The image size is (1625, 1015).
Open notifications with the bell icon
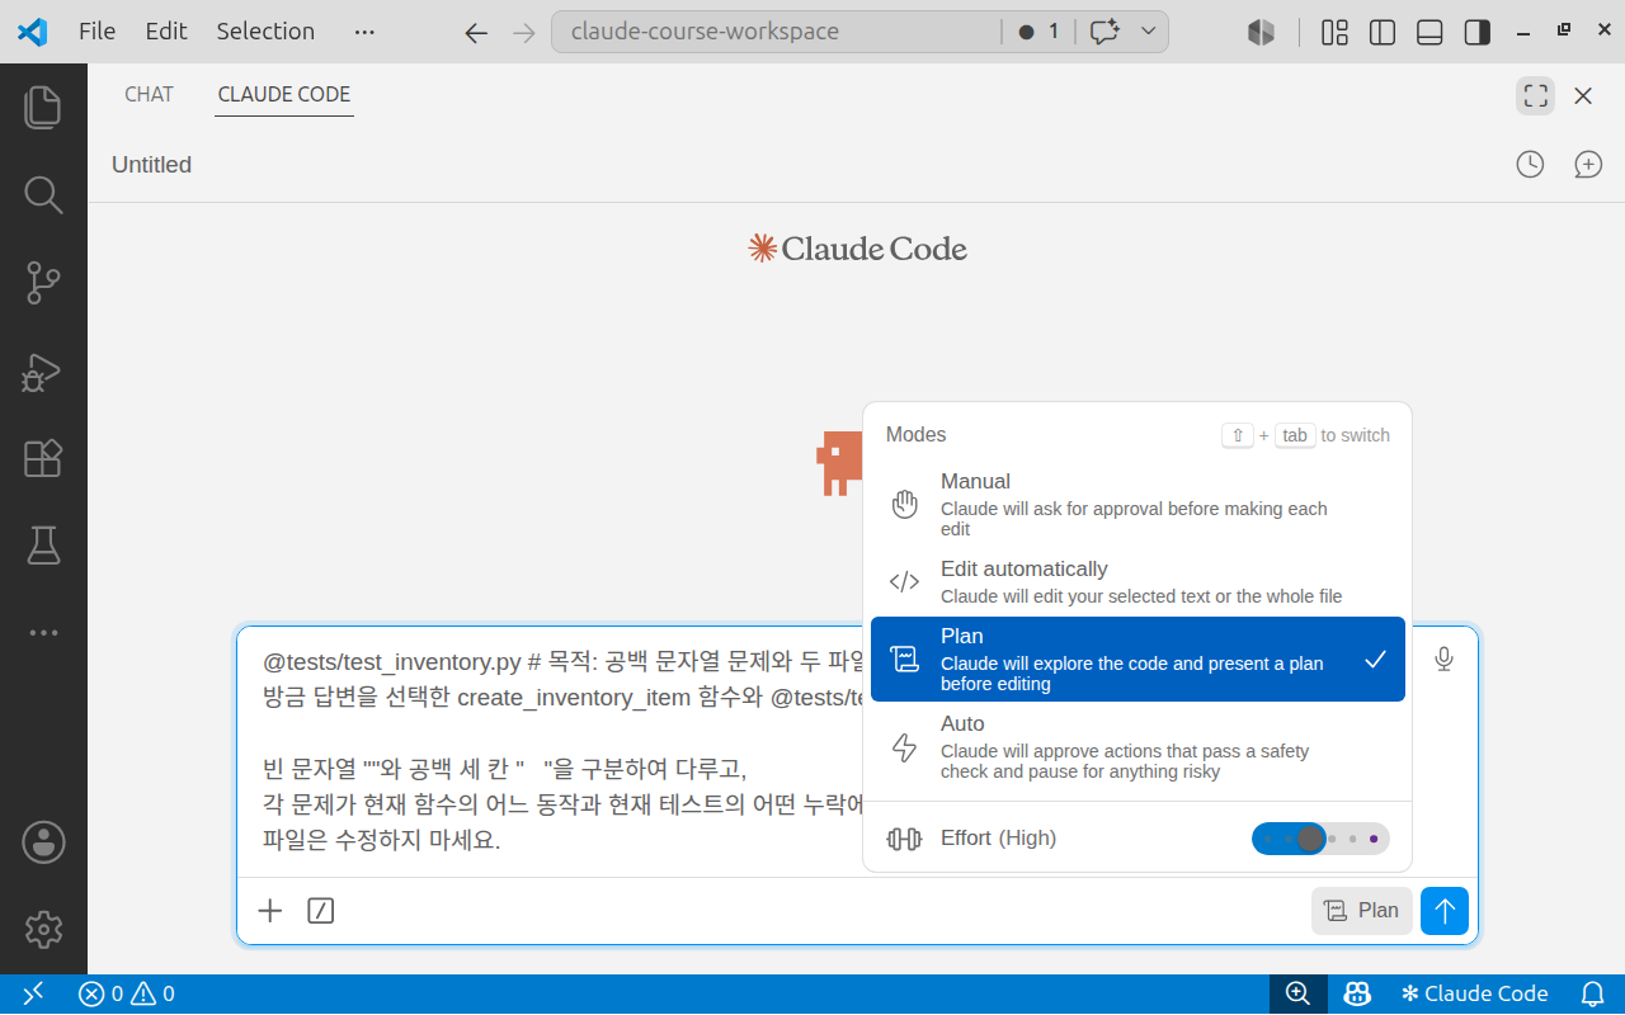(1592, 994)
